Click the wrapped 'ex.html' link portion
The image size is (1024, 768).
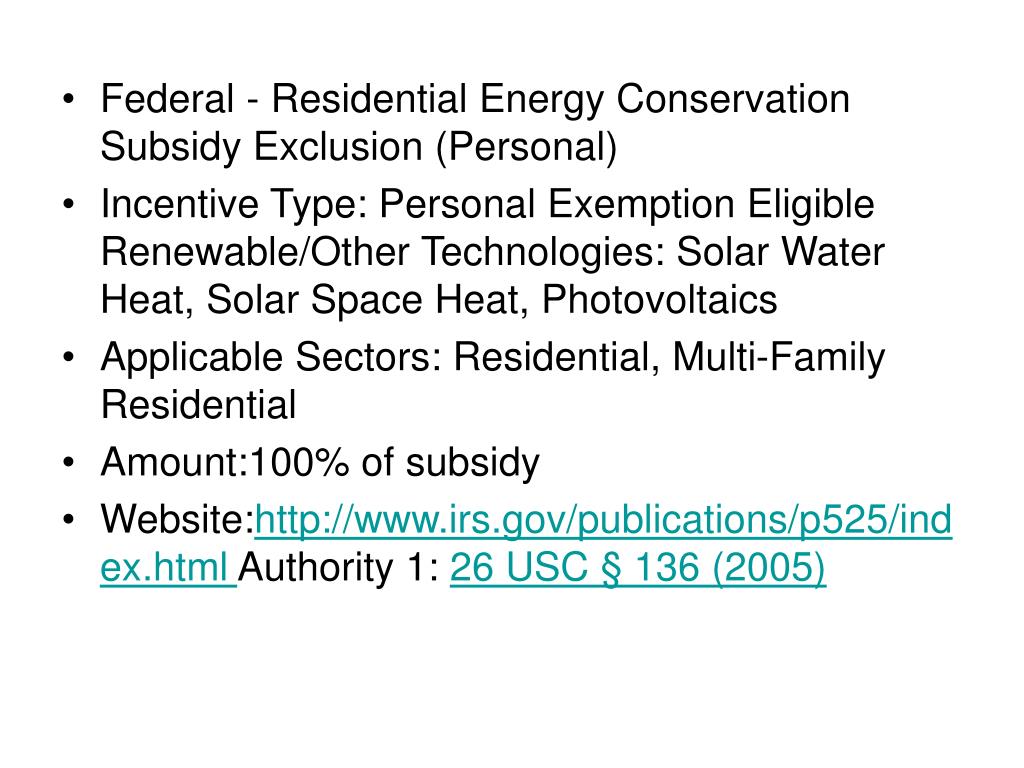coord(167,567)
